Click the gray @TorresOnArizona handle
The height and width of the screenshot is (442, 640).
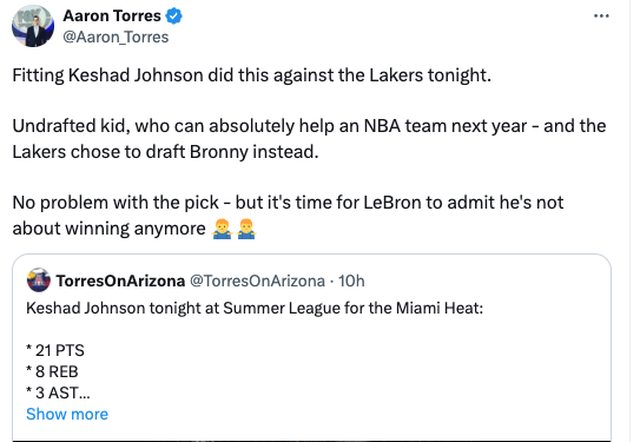(257, 281)
